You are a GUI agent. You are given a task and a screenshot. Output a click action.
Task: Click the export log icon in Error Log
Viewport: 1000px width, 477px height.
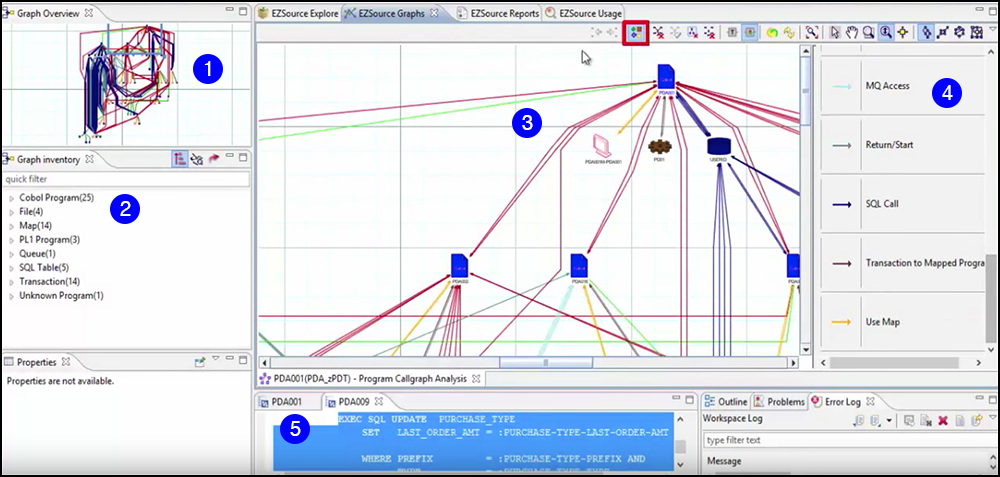click(x=858, y=420)
